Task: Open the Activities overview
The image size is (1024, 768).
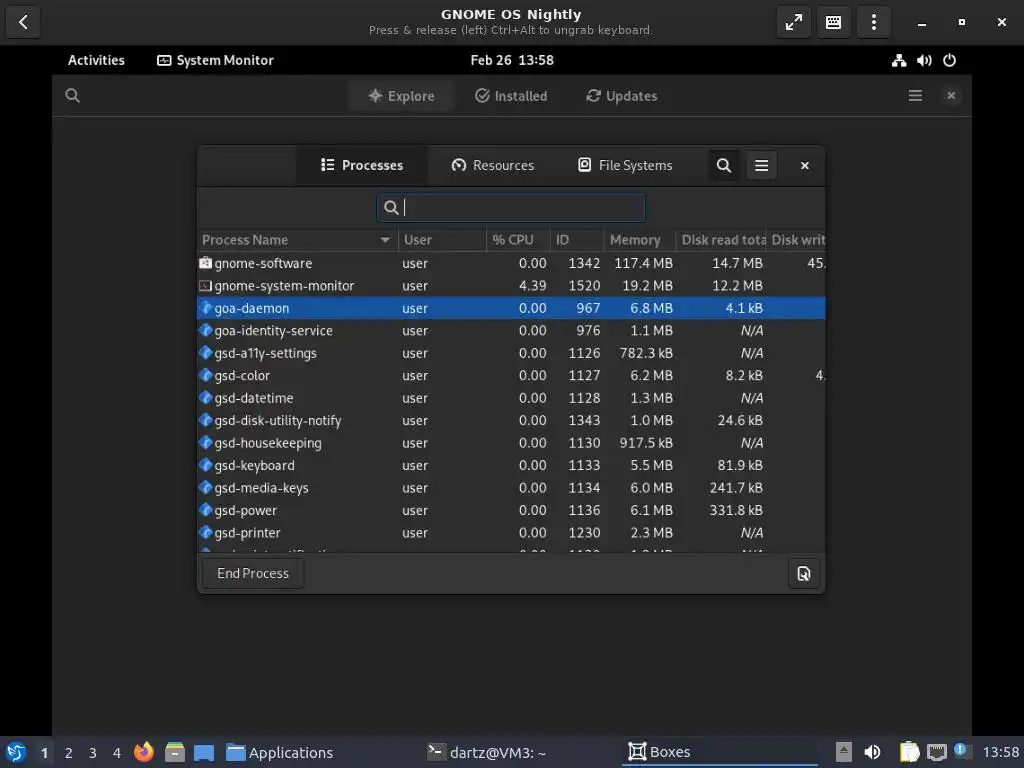Action: (96, 60)
